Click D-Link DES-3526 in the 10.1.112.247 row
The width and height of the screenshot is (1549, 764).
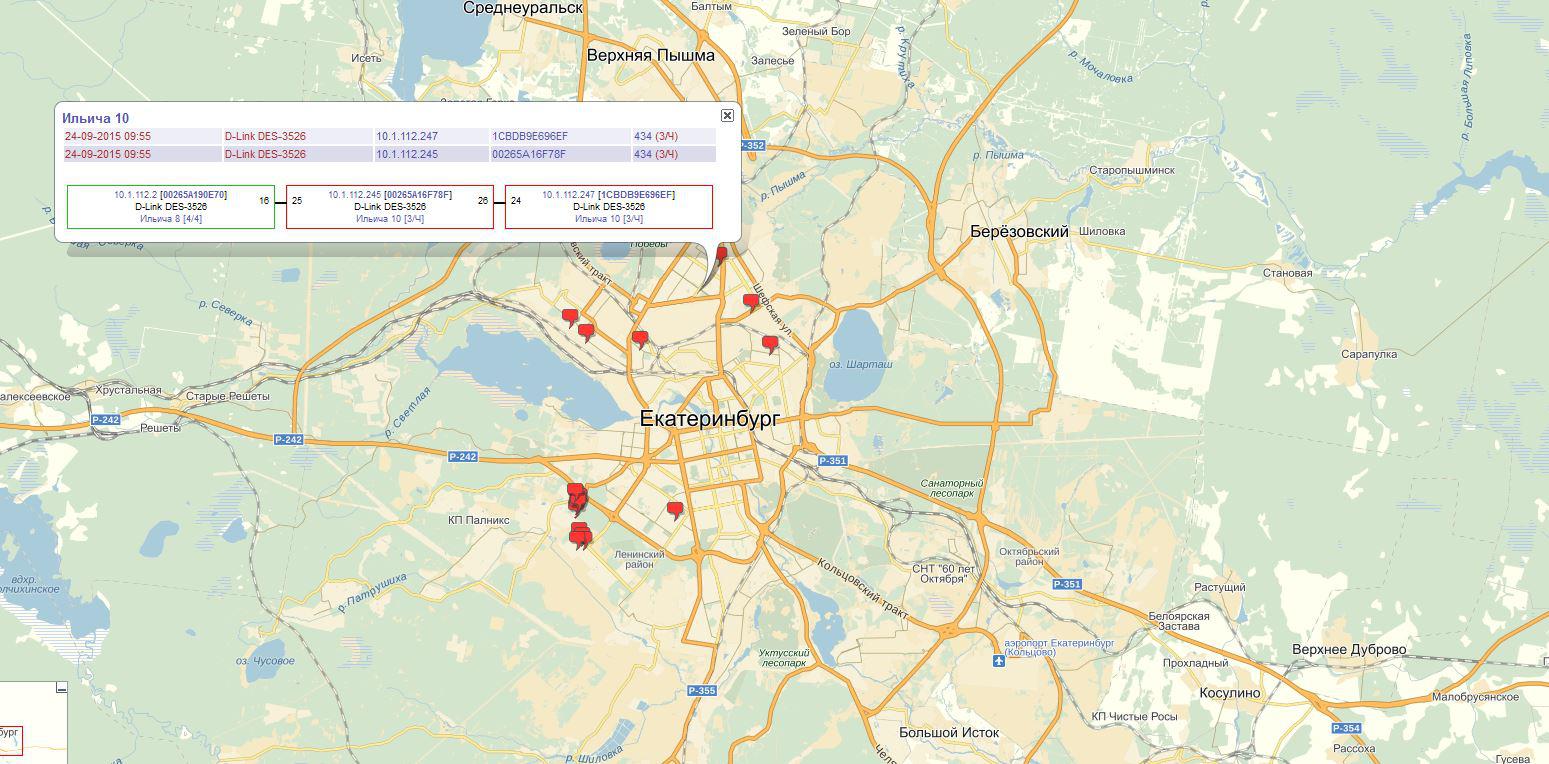point(265,136)
